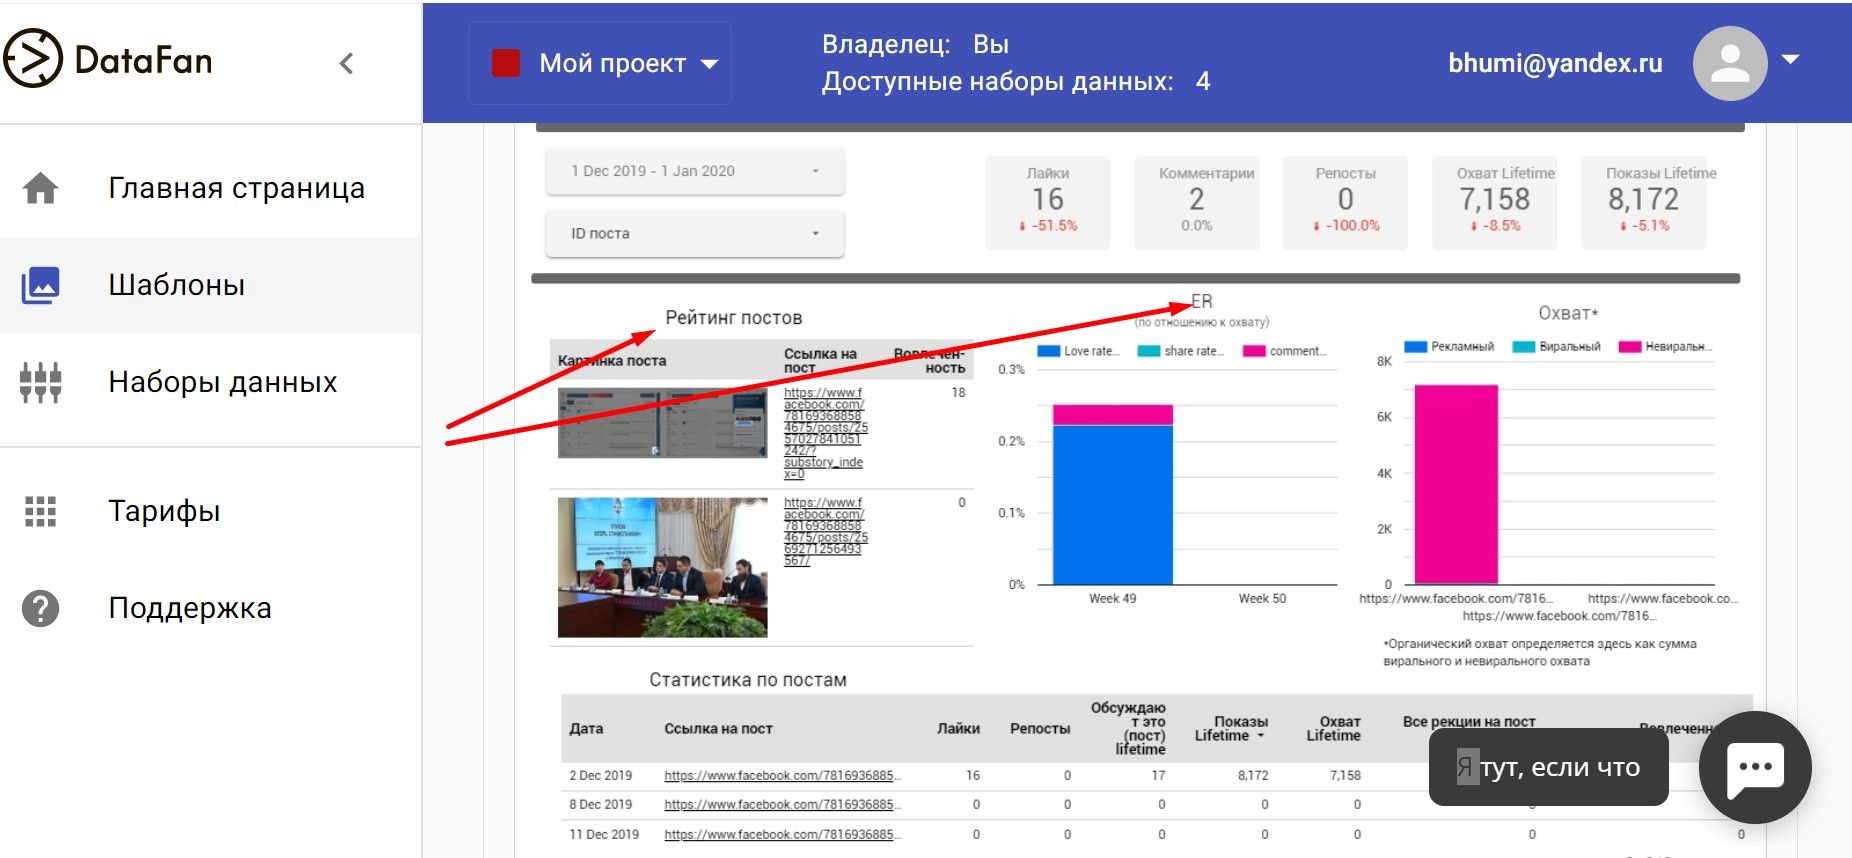This screenshot has width=1852, height=858.
Task: Click the Статистика по постам heading
Action: 748,680
